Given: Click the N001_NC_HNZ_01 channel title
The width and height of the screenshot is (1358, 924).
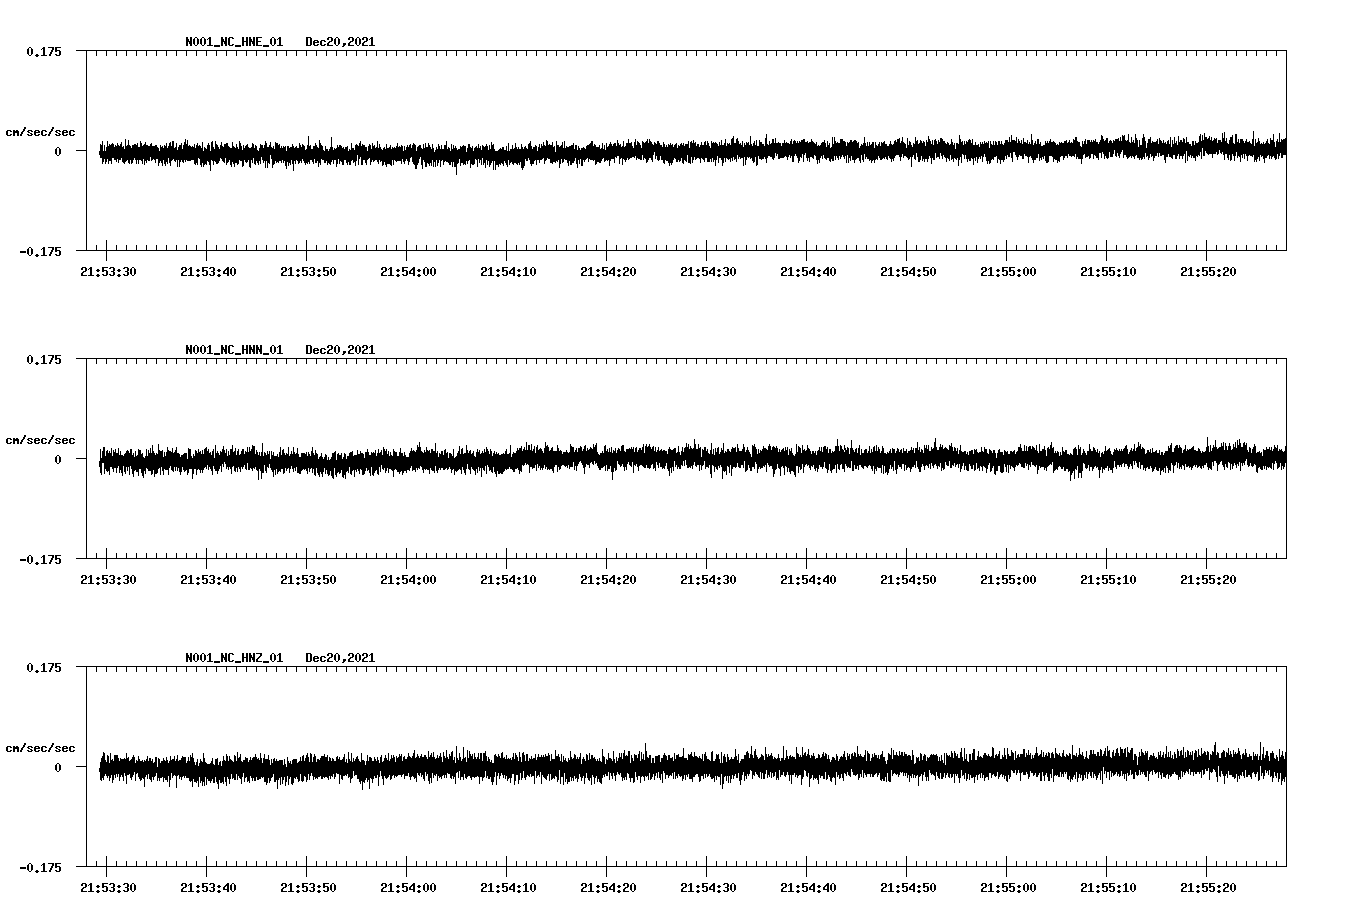Looking at the screenshot, I should coord(234,658).
